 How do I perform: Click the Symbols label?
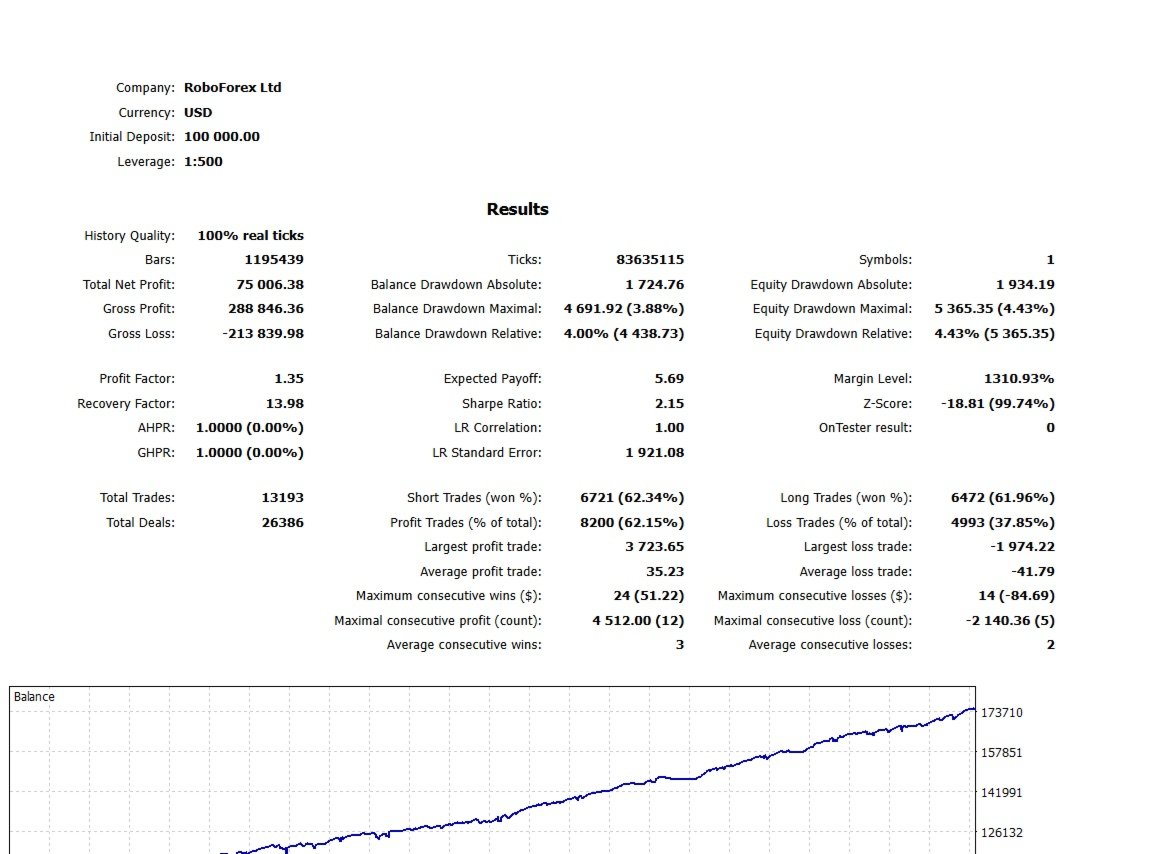(x=885, y=259)
